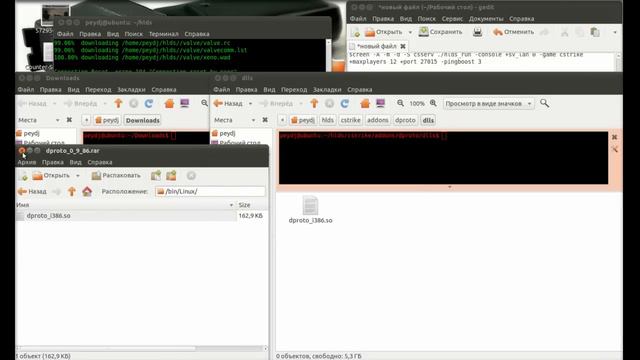Image resolution: width=640 pixels, height=360 pixels.
Task: Click the dlls path button
Action: pos(428,120)
